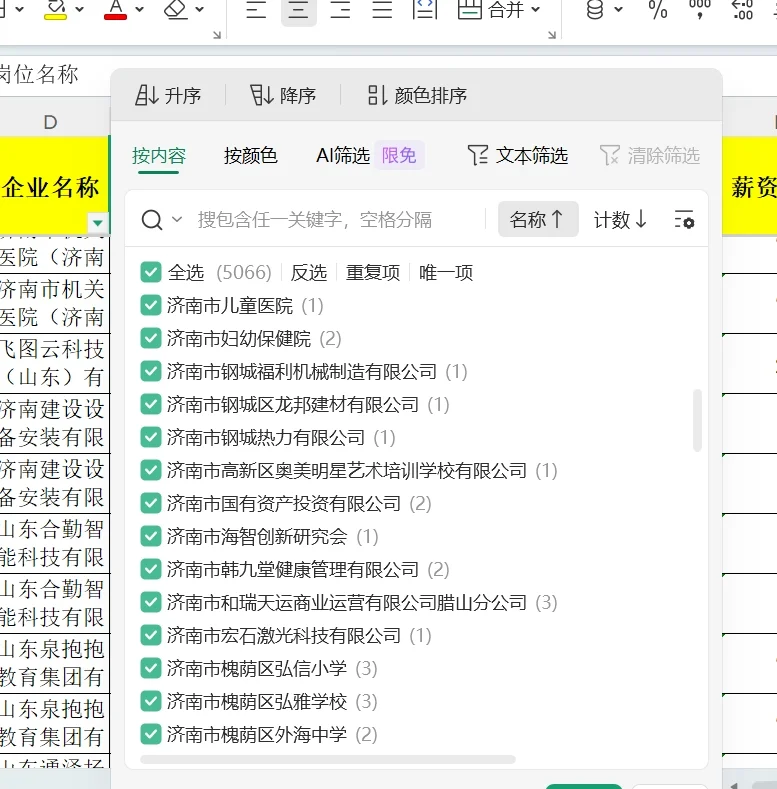Center align text in toolbar
777x789 pixels.
tap(298, 9)
